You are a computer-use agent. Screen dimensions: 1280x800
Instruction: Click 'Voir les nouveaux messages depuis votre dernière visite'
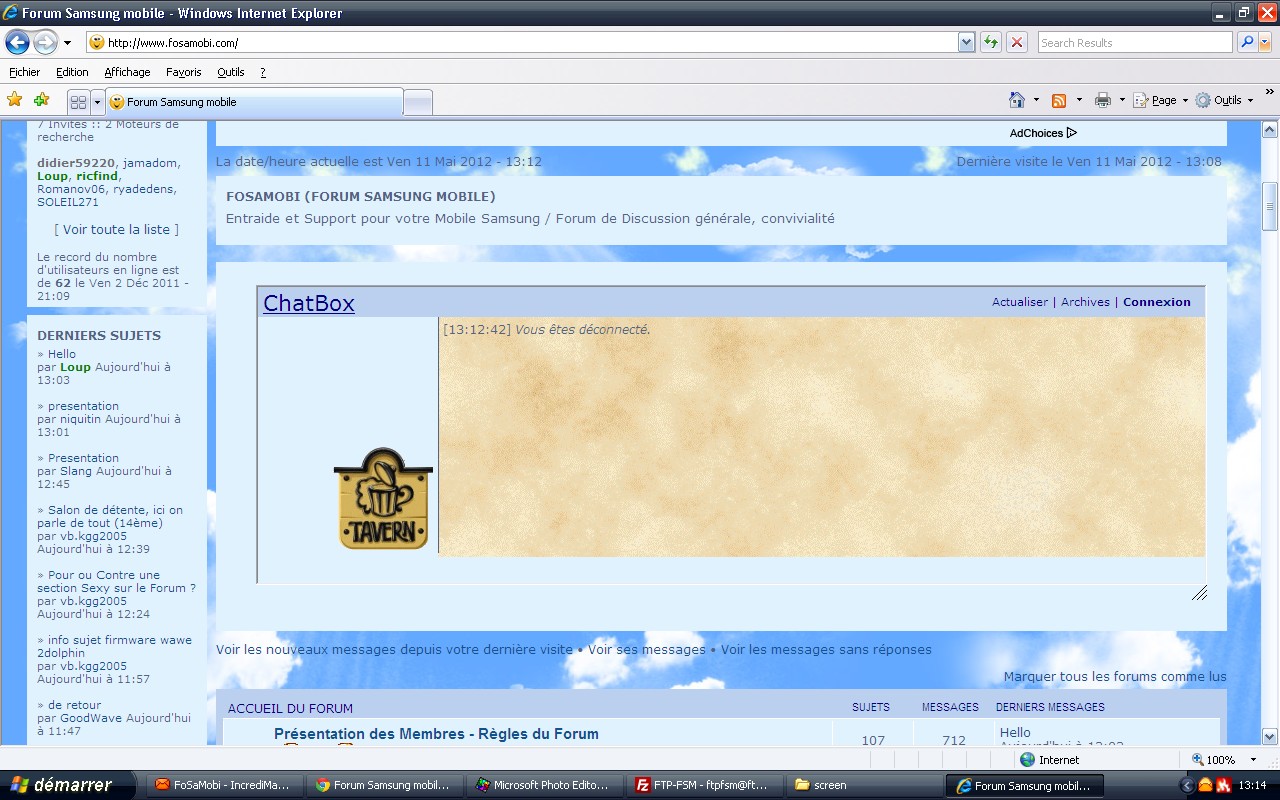(x=394, y=649)
